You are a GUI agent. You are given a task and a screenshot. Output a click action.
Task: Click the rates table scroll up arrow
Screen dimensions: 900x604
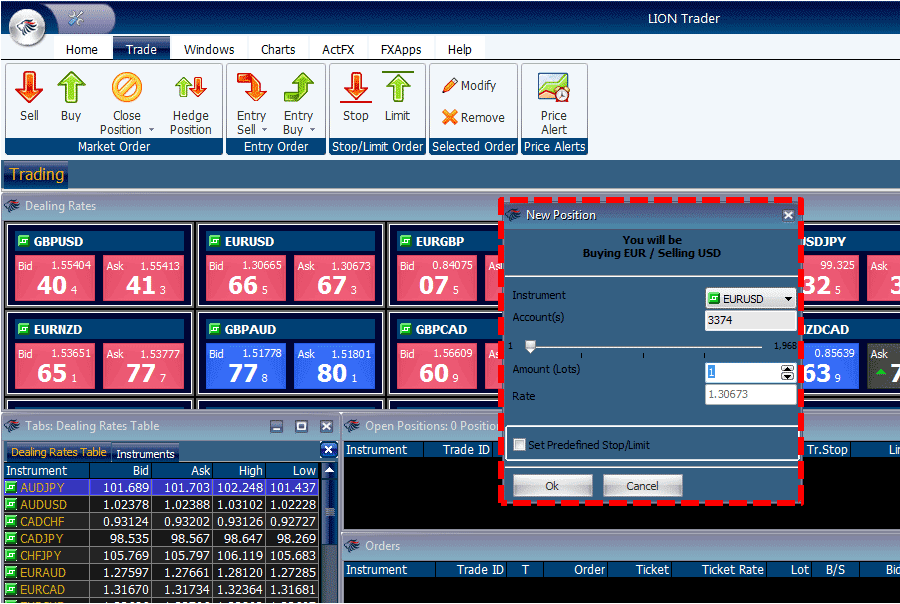click(x=329, y=470)
